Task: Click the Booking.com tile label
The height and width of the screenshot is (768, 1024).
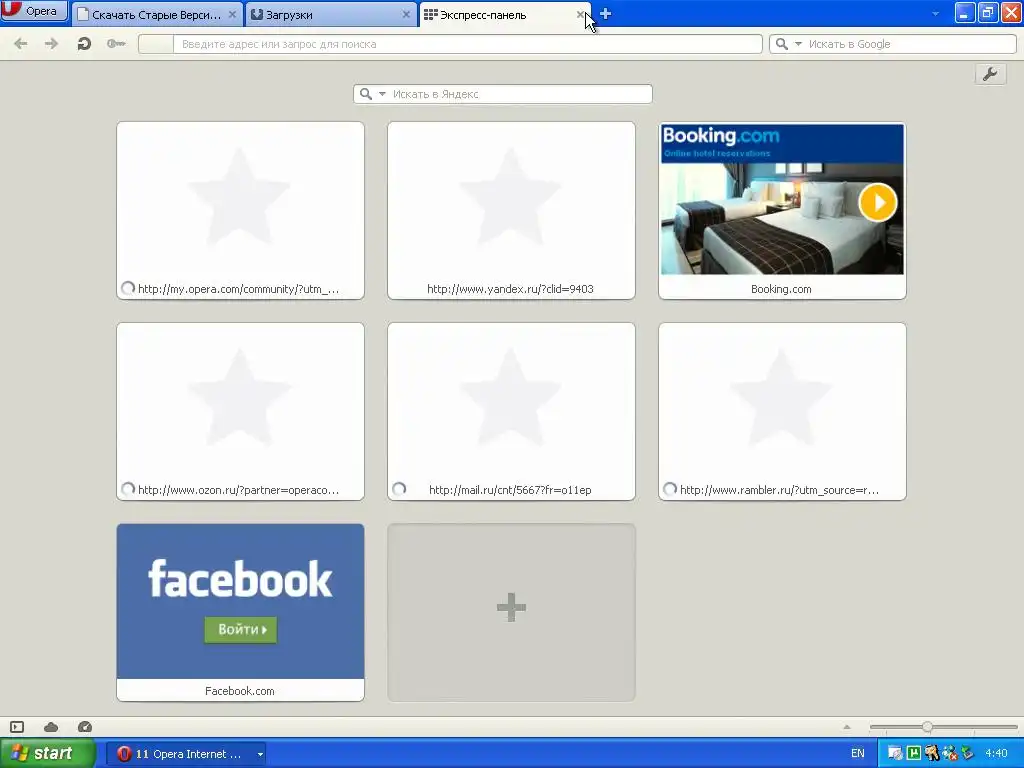Action: point(781,289)
